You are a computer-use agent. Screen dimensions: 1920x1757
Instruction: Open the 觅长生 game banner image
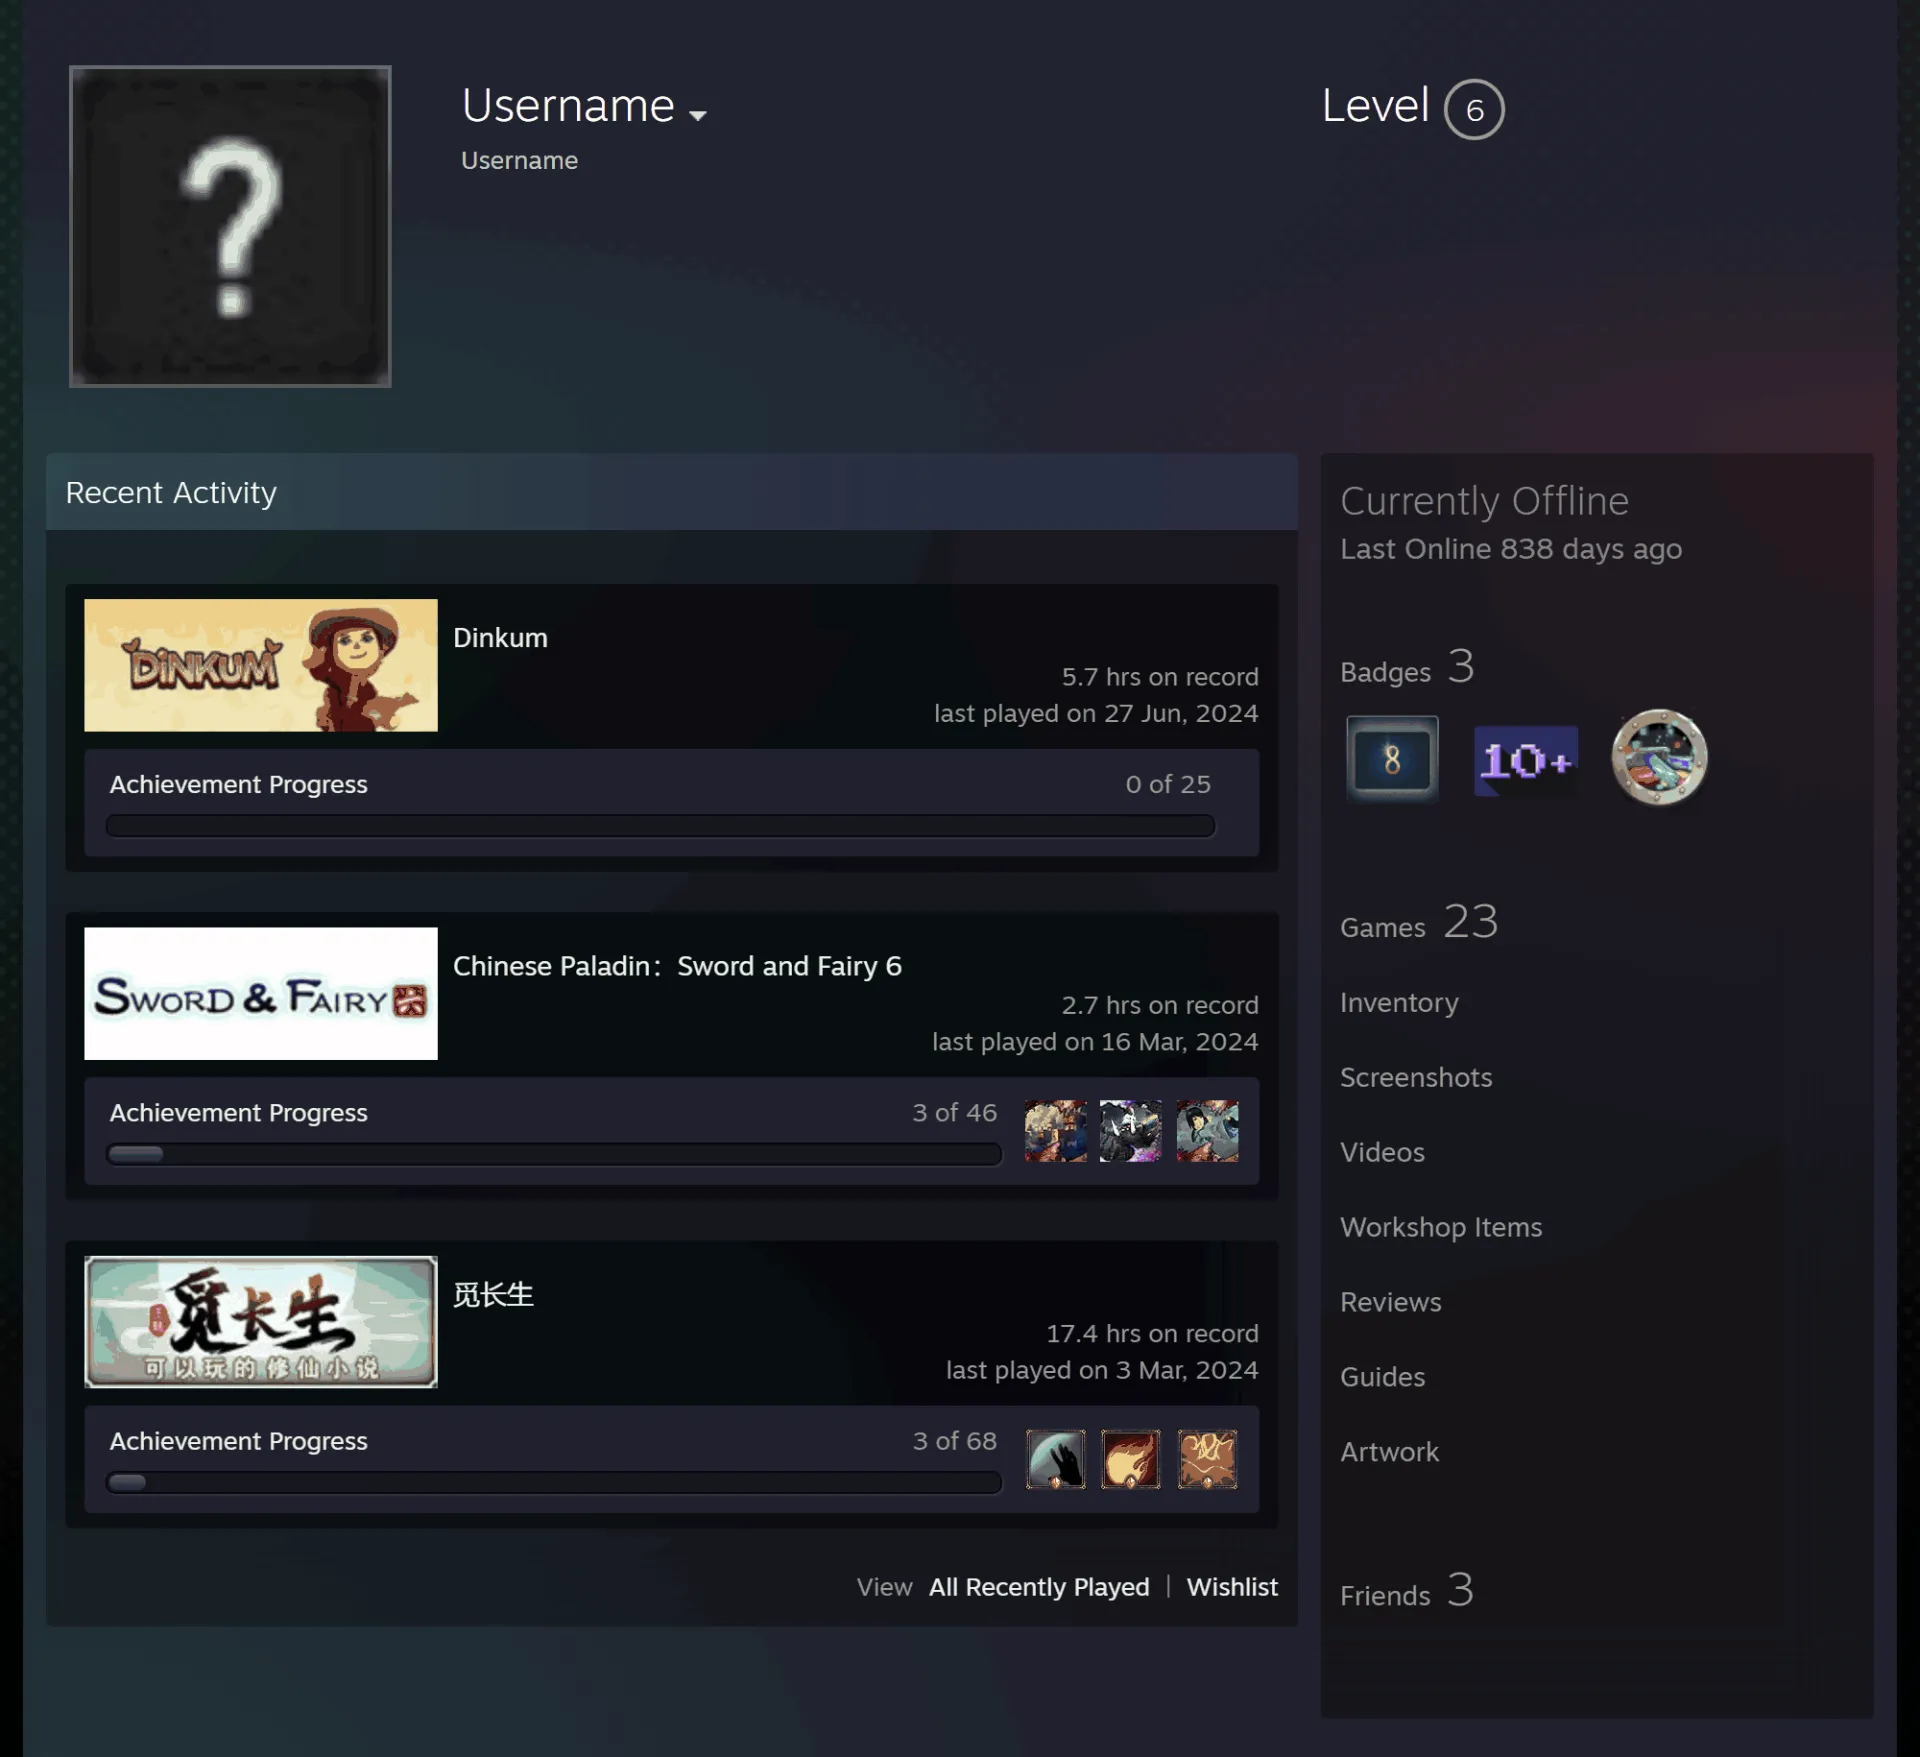pyautogui.click(x=261, y=1322)
